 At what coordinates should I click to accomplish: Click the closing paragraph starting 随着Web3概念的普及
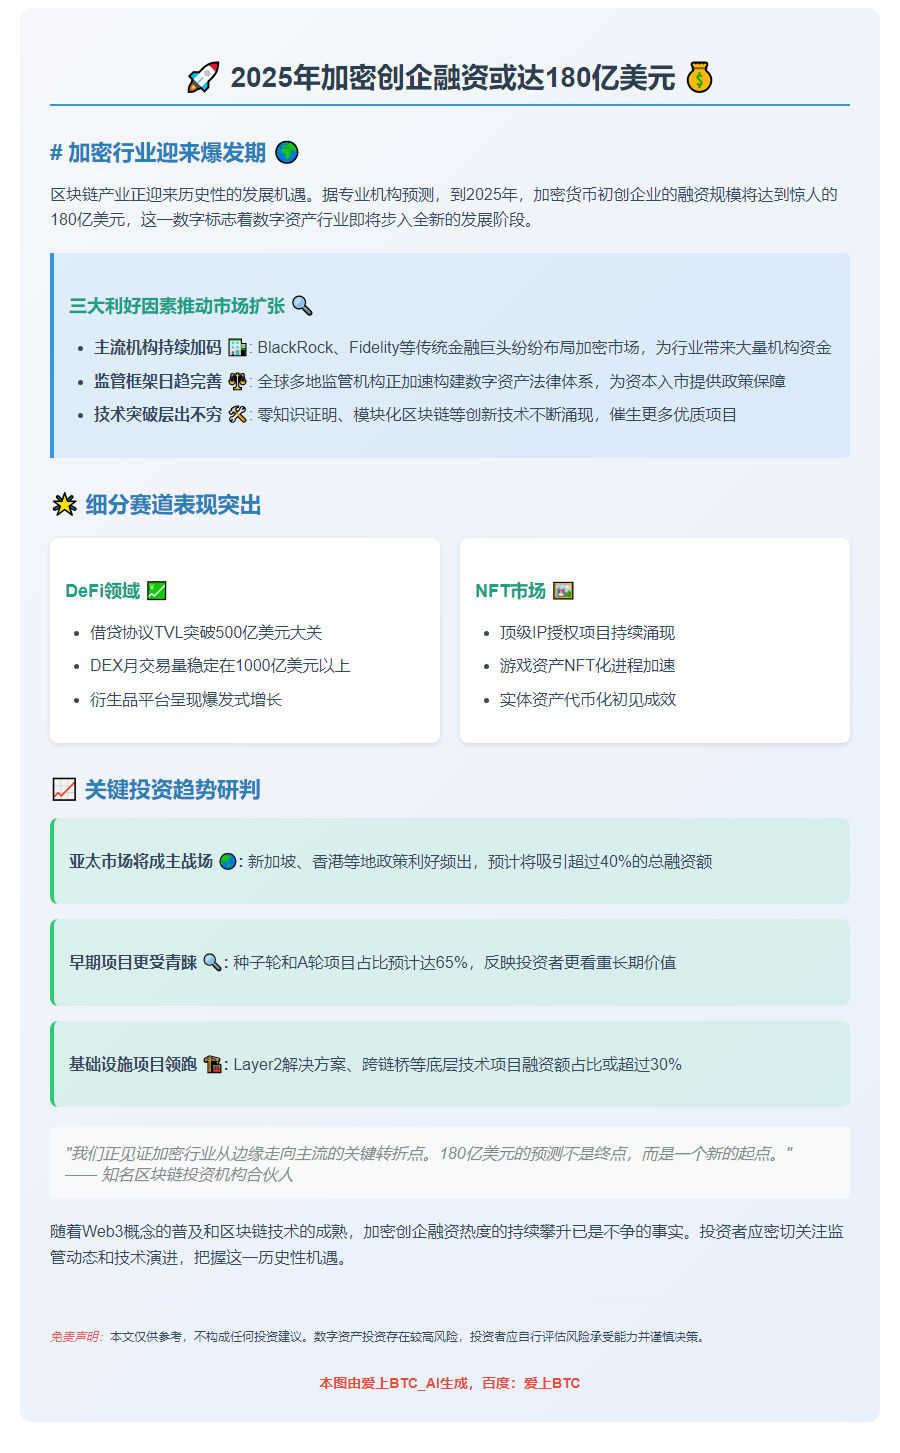[x=448, y=1245]
